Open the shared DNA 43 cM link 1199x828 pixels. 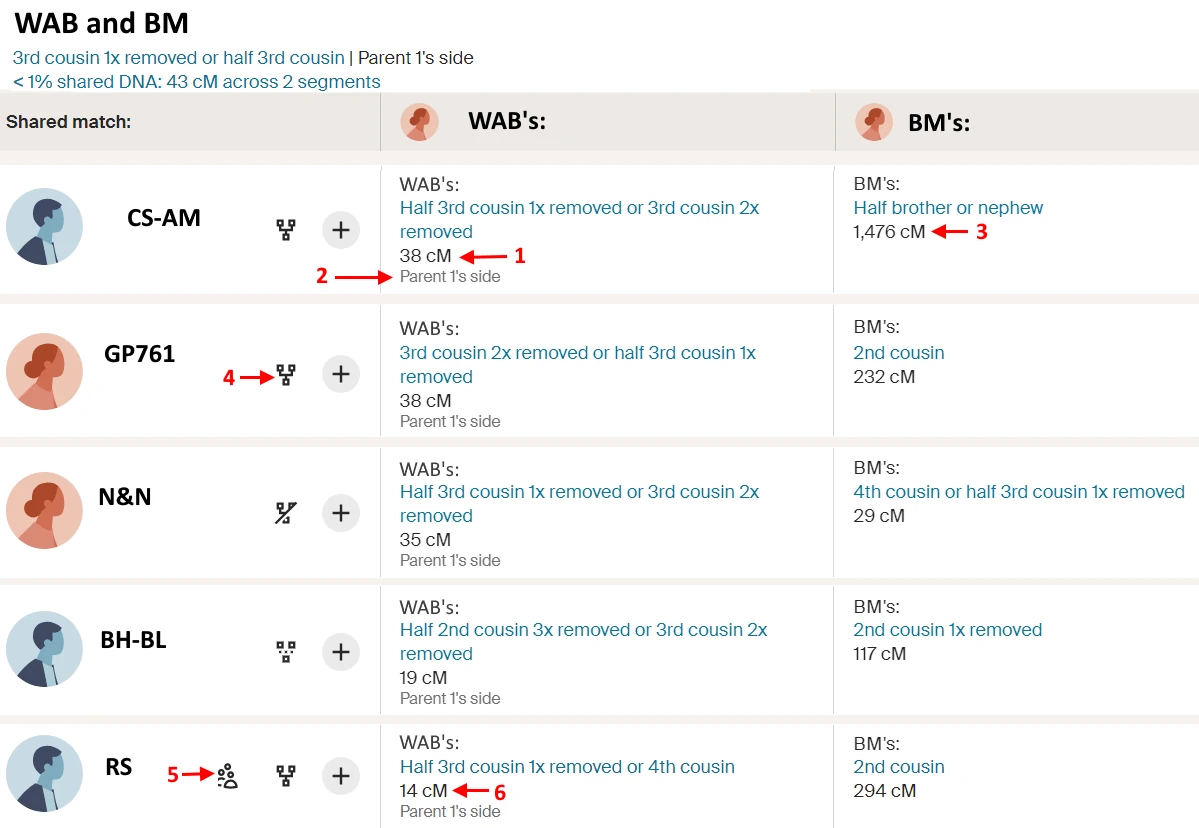[x=197, y=82]
